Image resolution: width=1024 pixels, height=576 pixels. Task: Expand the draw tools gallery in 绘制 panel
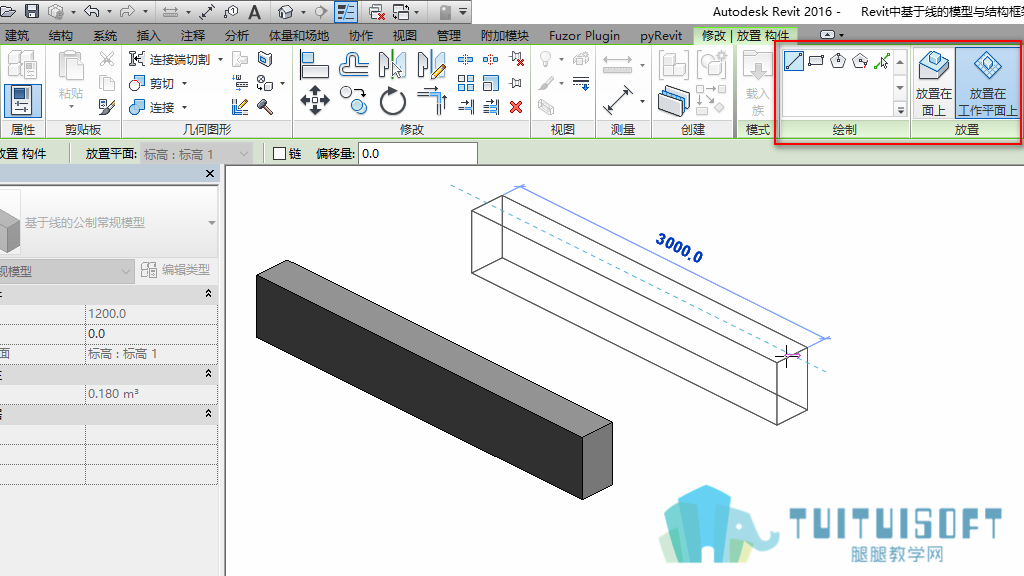[x=901, y=110]
